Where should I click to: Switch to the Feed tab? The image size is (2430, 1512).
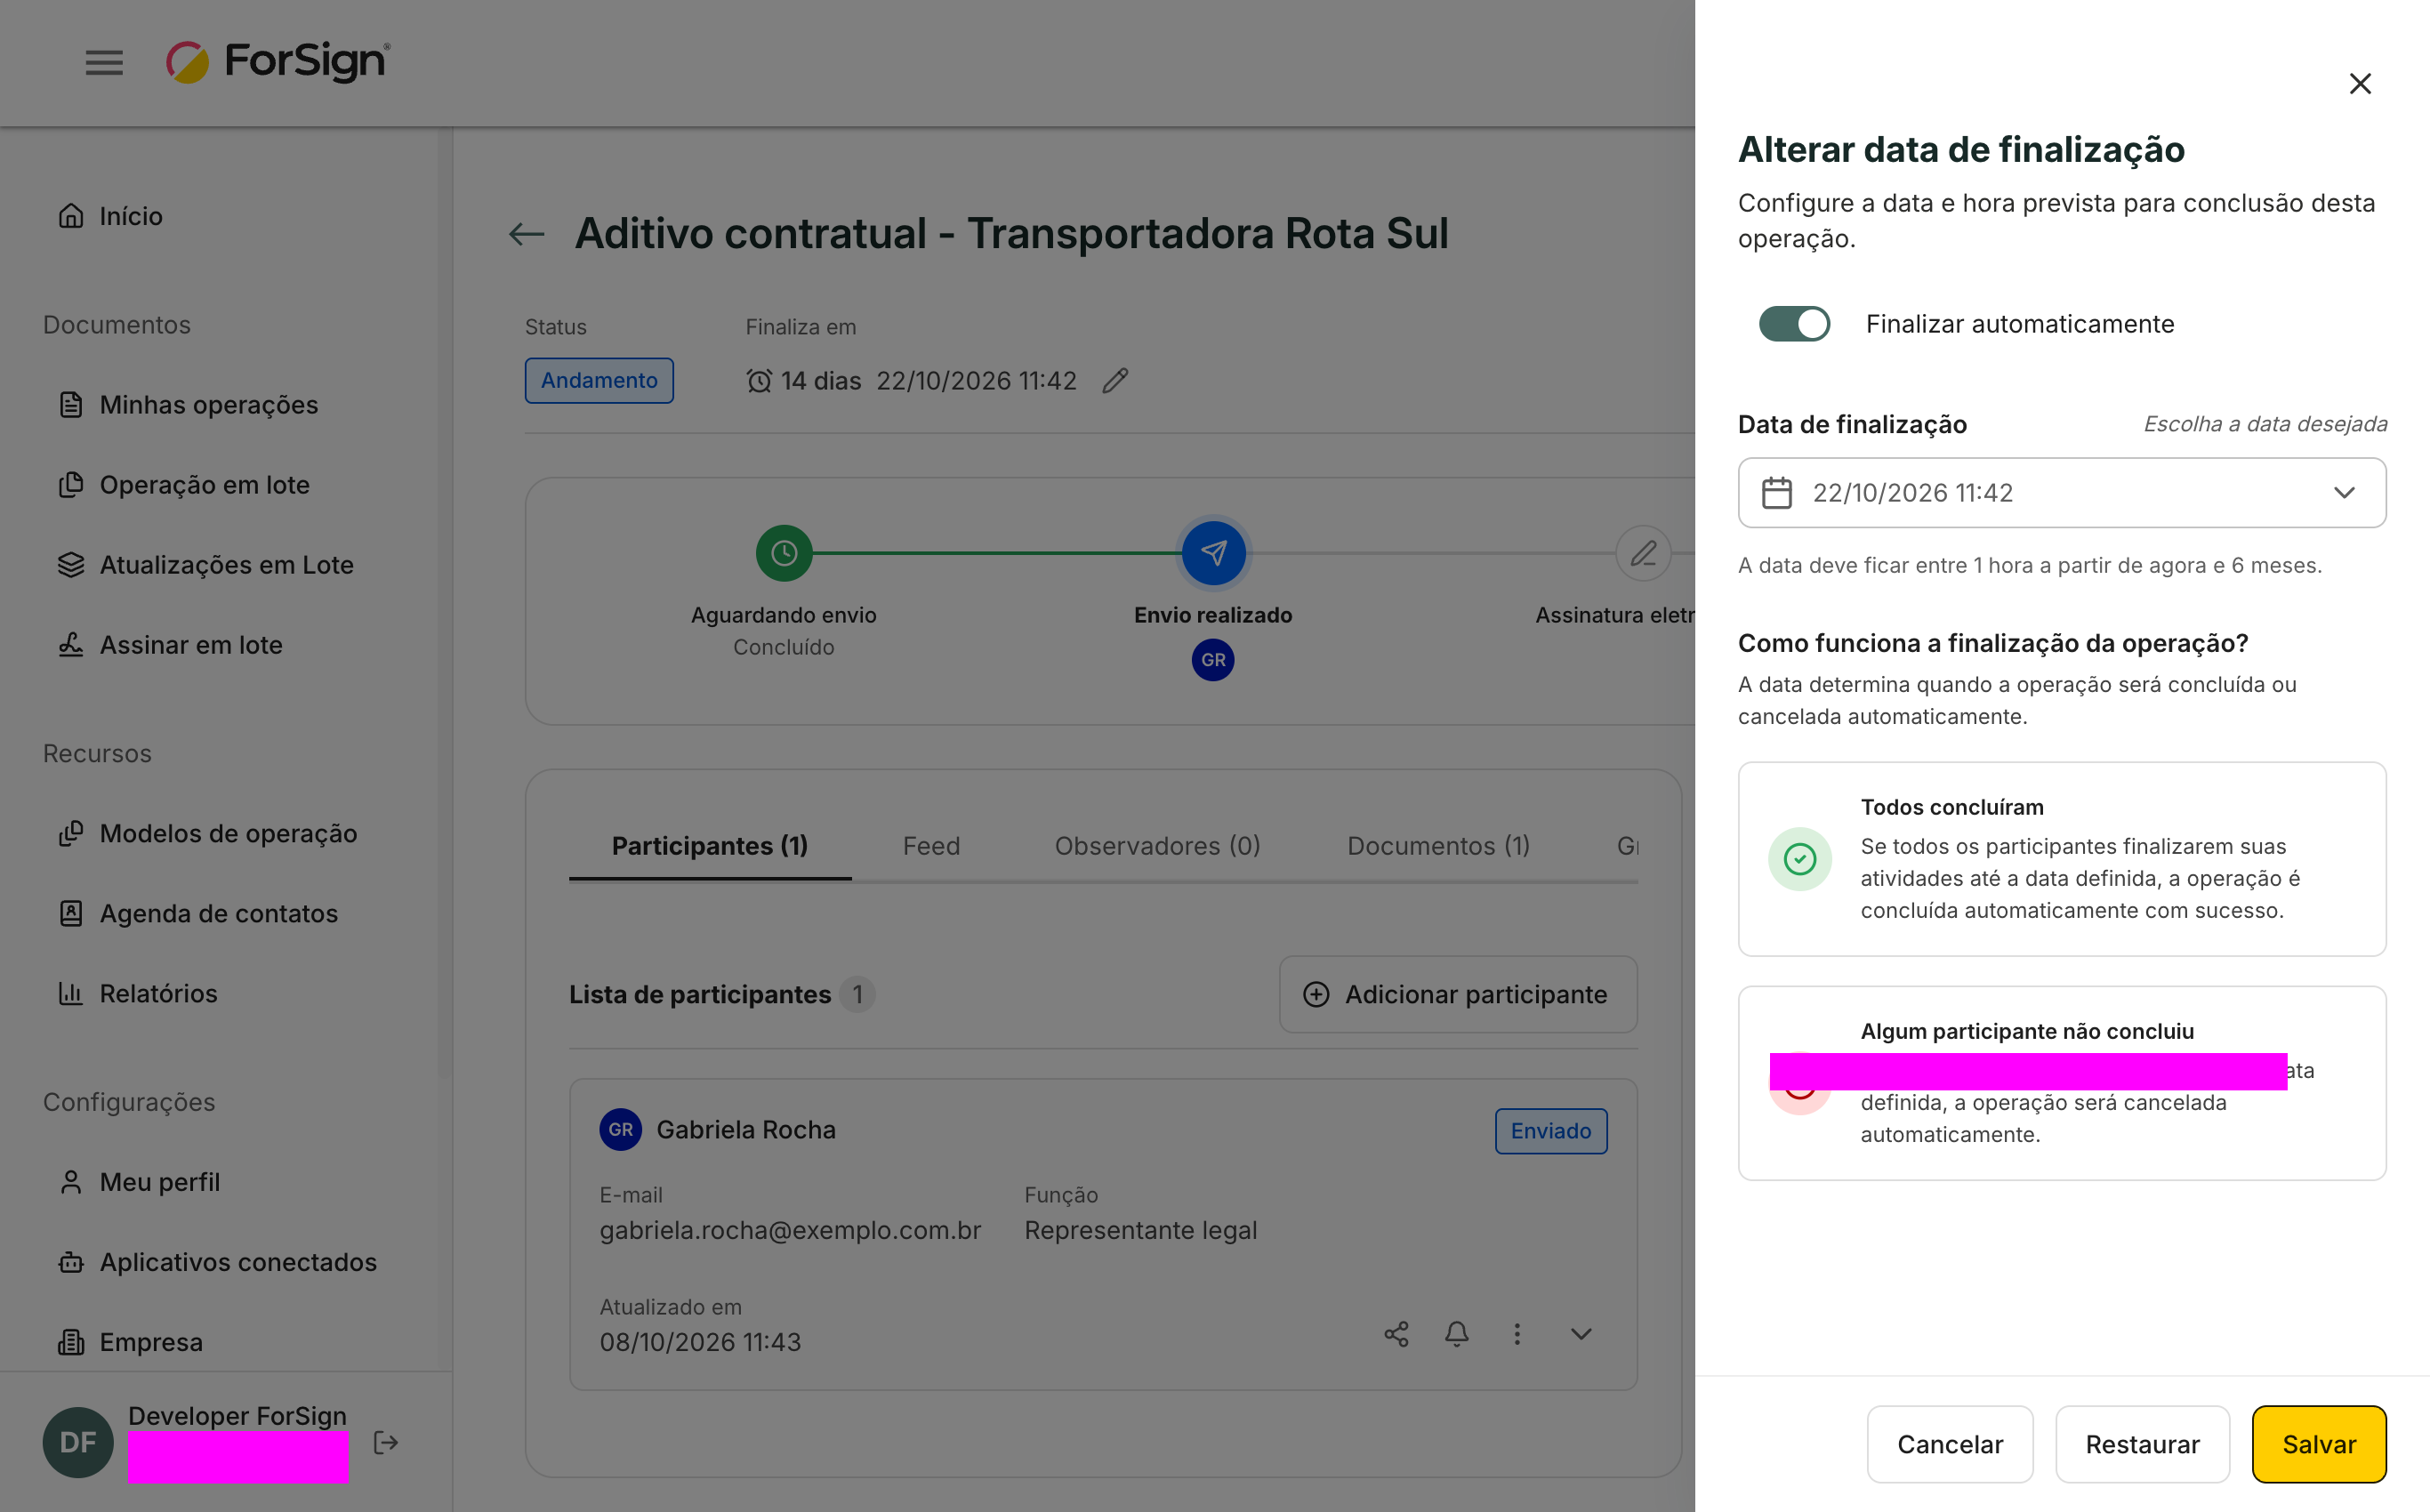coord(931,846)
